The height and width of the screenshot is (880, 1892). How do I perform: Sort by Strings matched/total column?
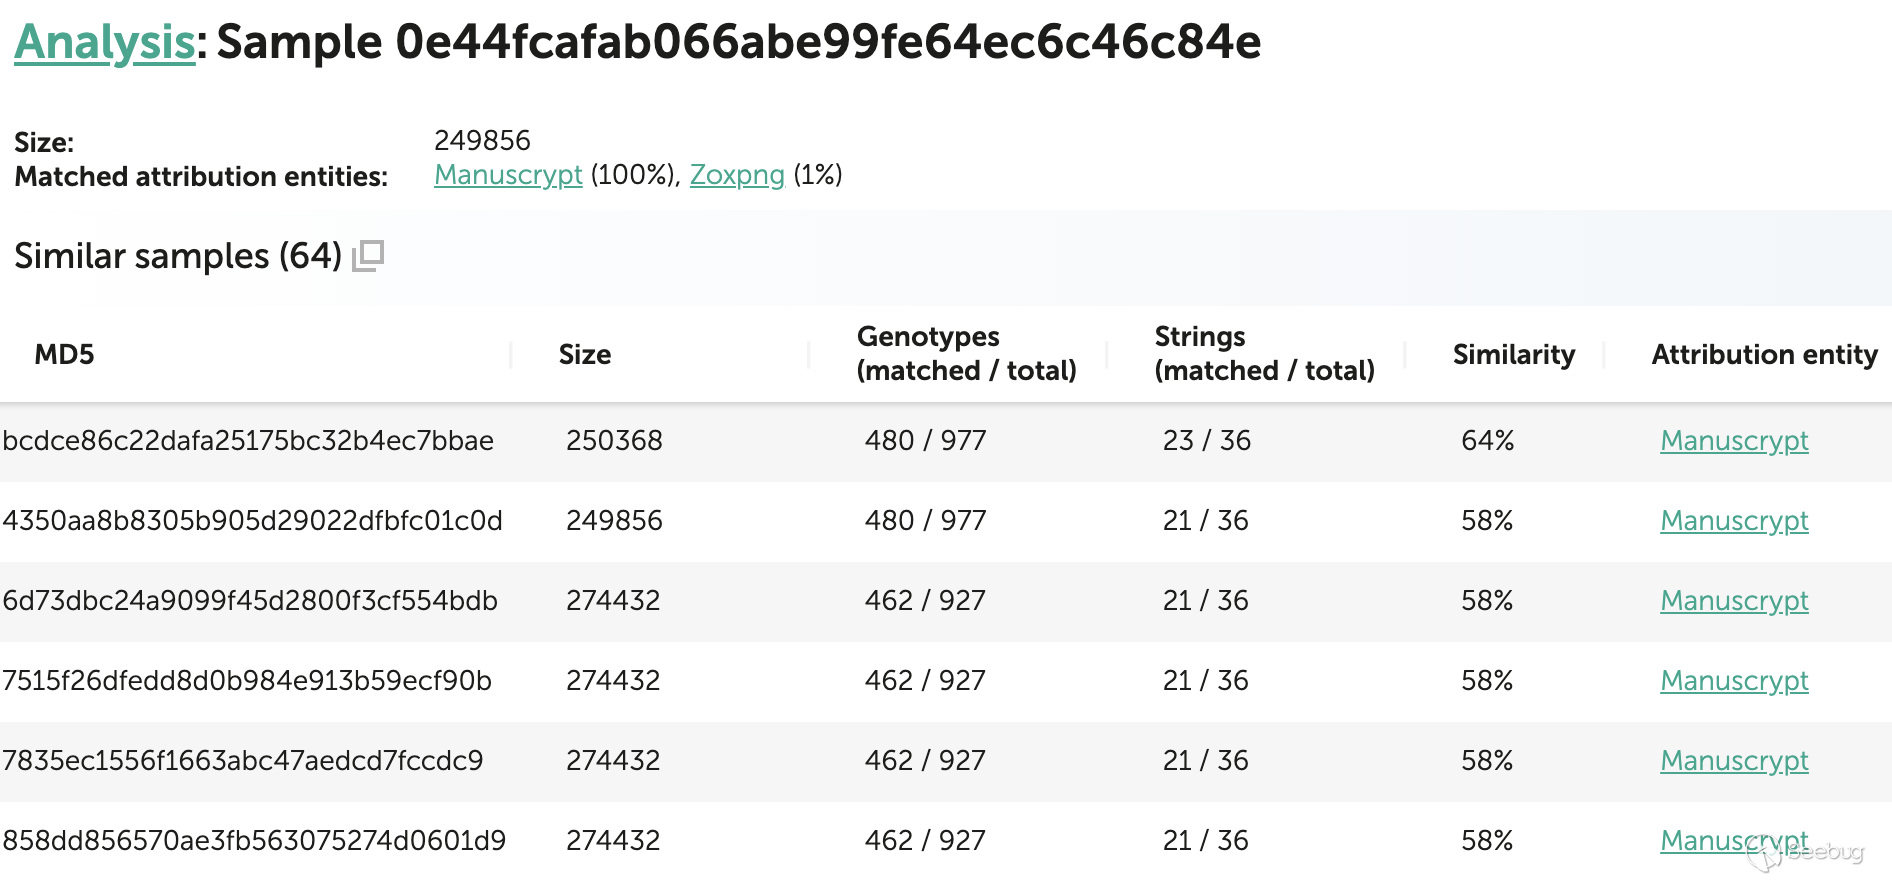click(1264, 354)
